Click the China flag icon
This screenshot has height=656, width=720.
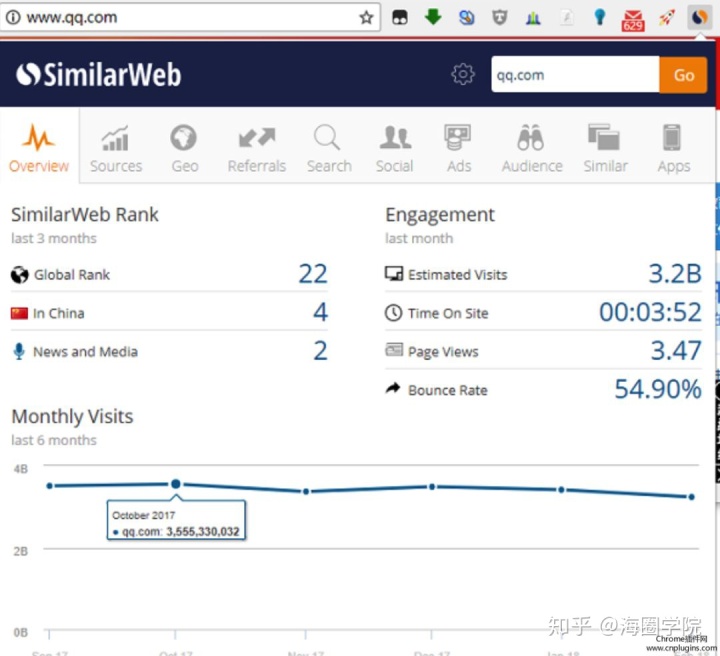click(19, 314)
